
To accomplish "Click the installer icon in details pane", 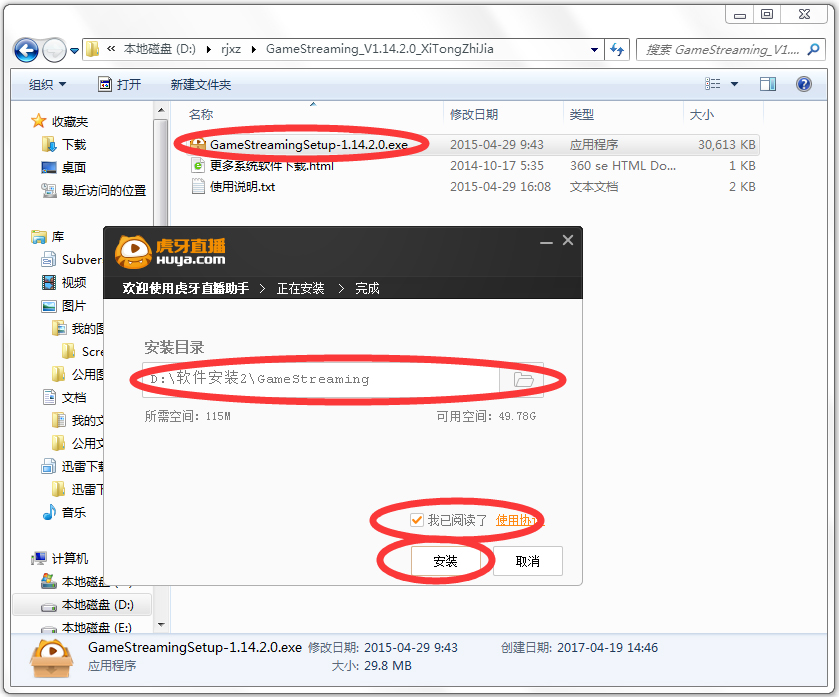I will (x=51, y=658).
